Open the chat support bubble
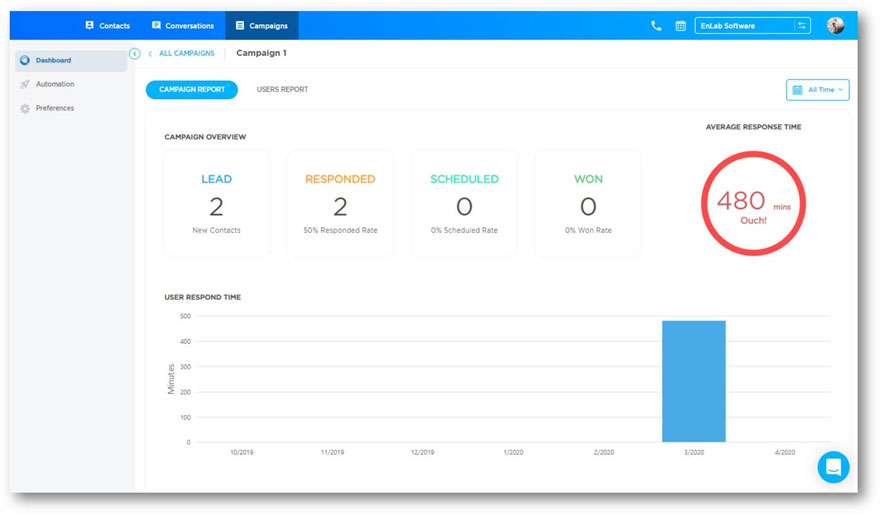Image resolution: width=880 pixels, height=515 pixels. pos(833,467)
